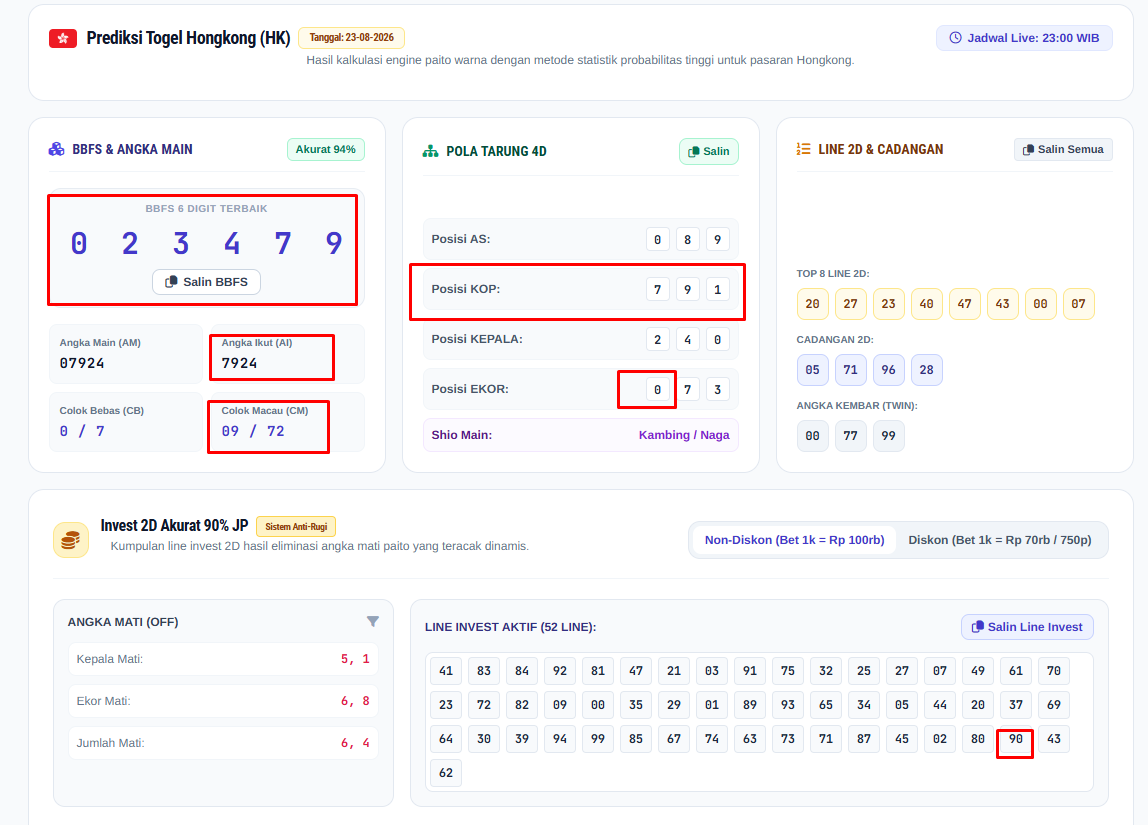Click BBFS 6 DIGIT TERBAIK label
This screenshot has width=1148, height=825.
coord(206,209)
